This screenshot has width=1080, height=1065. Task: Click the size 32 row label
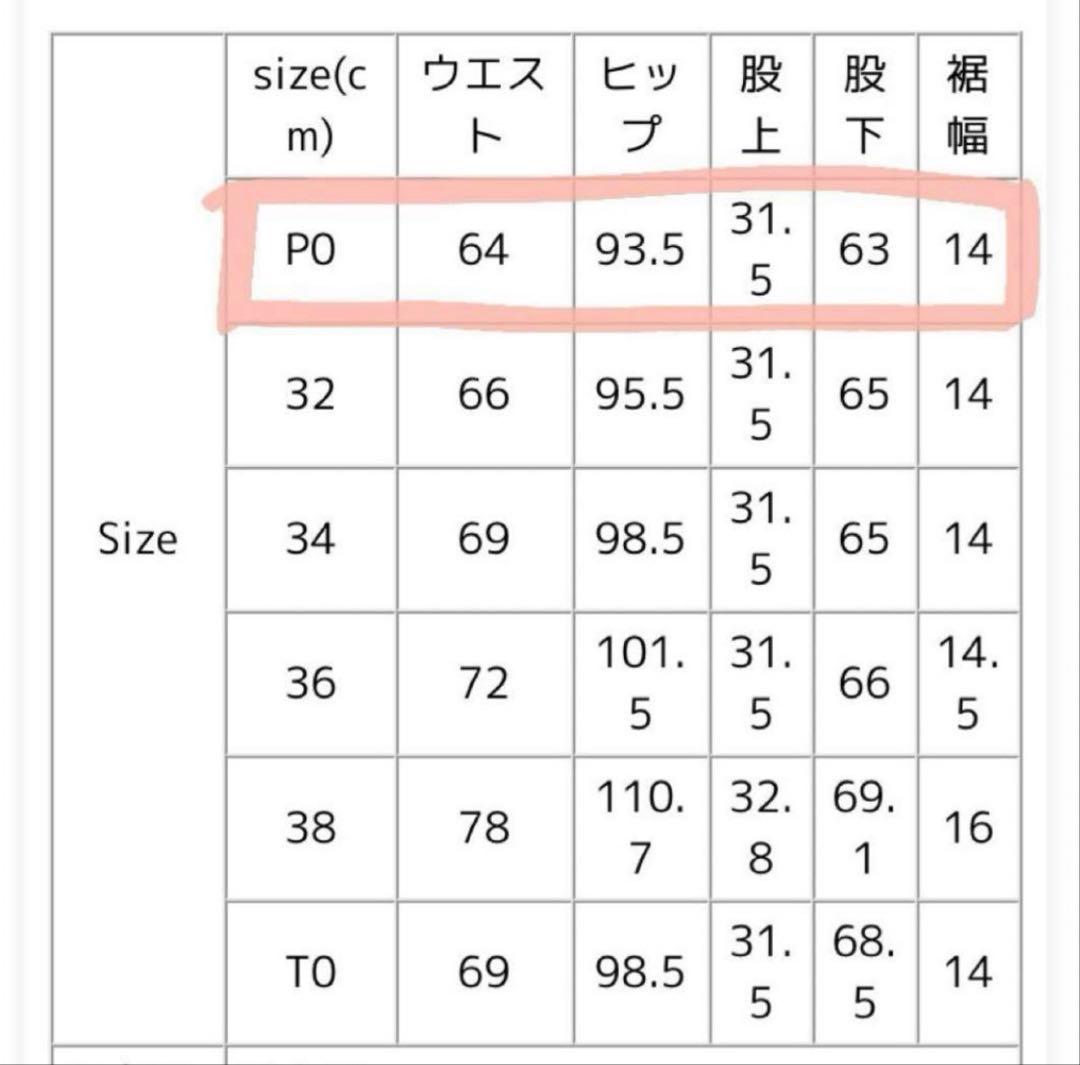point(311,395)
